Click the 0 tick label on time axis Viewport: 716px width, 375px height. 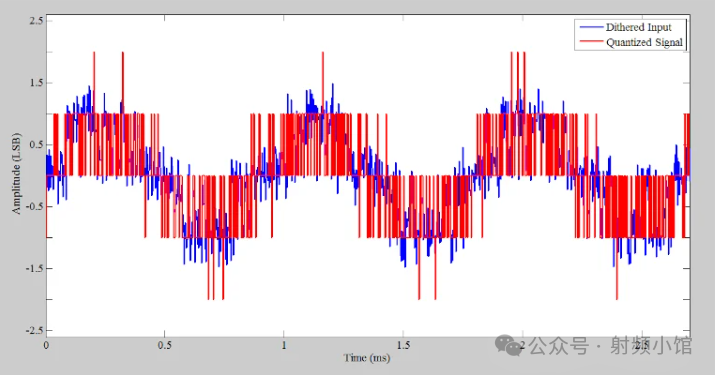point(46,345)
